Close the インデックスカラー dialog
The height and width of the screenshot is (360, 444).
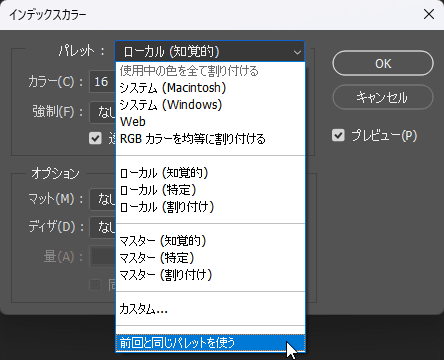pos(429,14)
